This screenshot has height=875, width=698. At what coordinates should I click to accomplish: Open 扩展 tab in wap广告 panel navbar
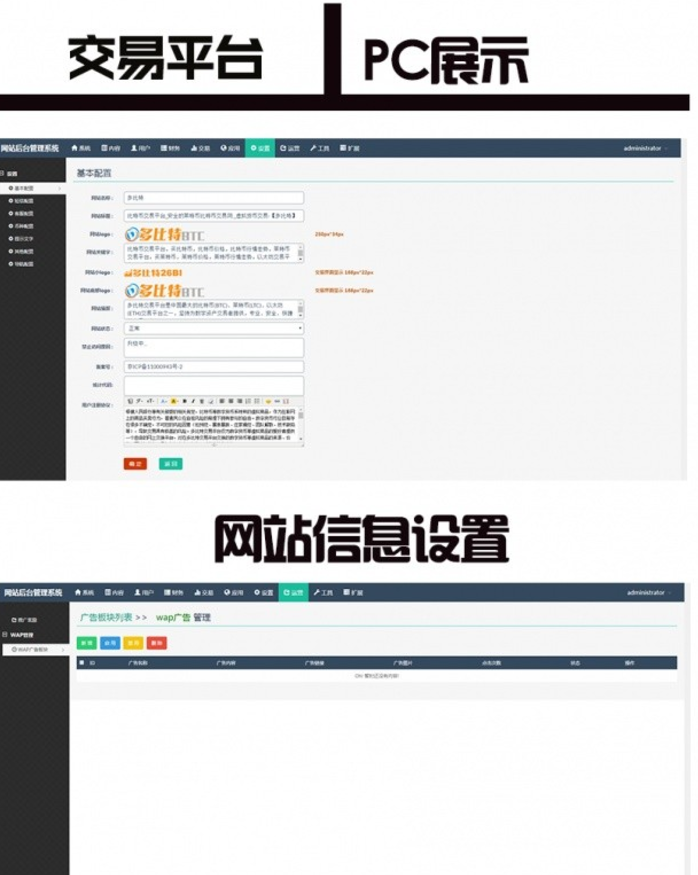(x=353, y=592)
